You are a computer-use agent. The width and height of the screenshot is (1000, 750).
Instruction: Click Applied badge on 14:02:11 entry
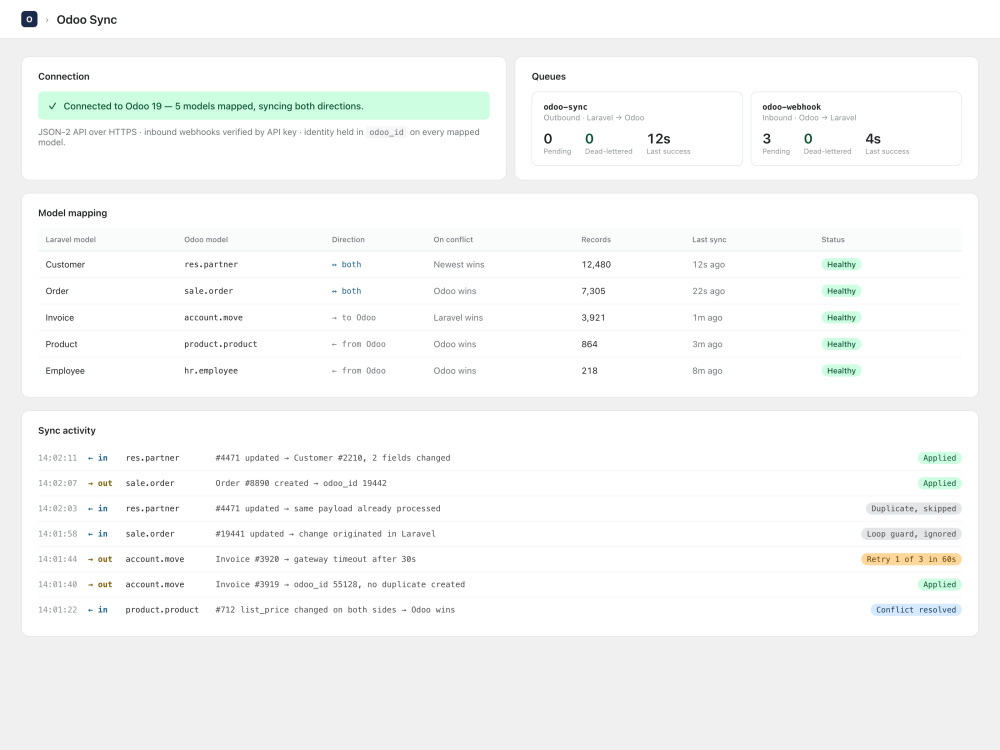pos(939,458)
